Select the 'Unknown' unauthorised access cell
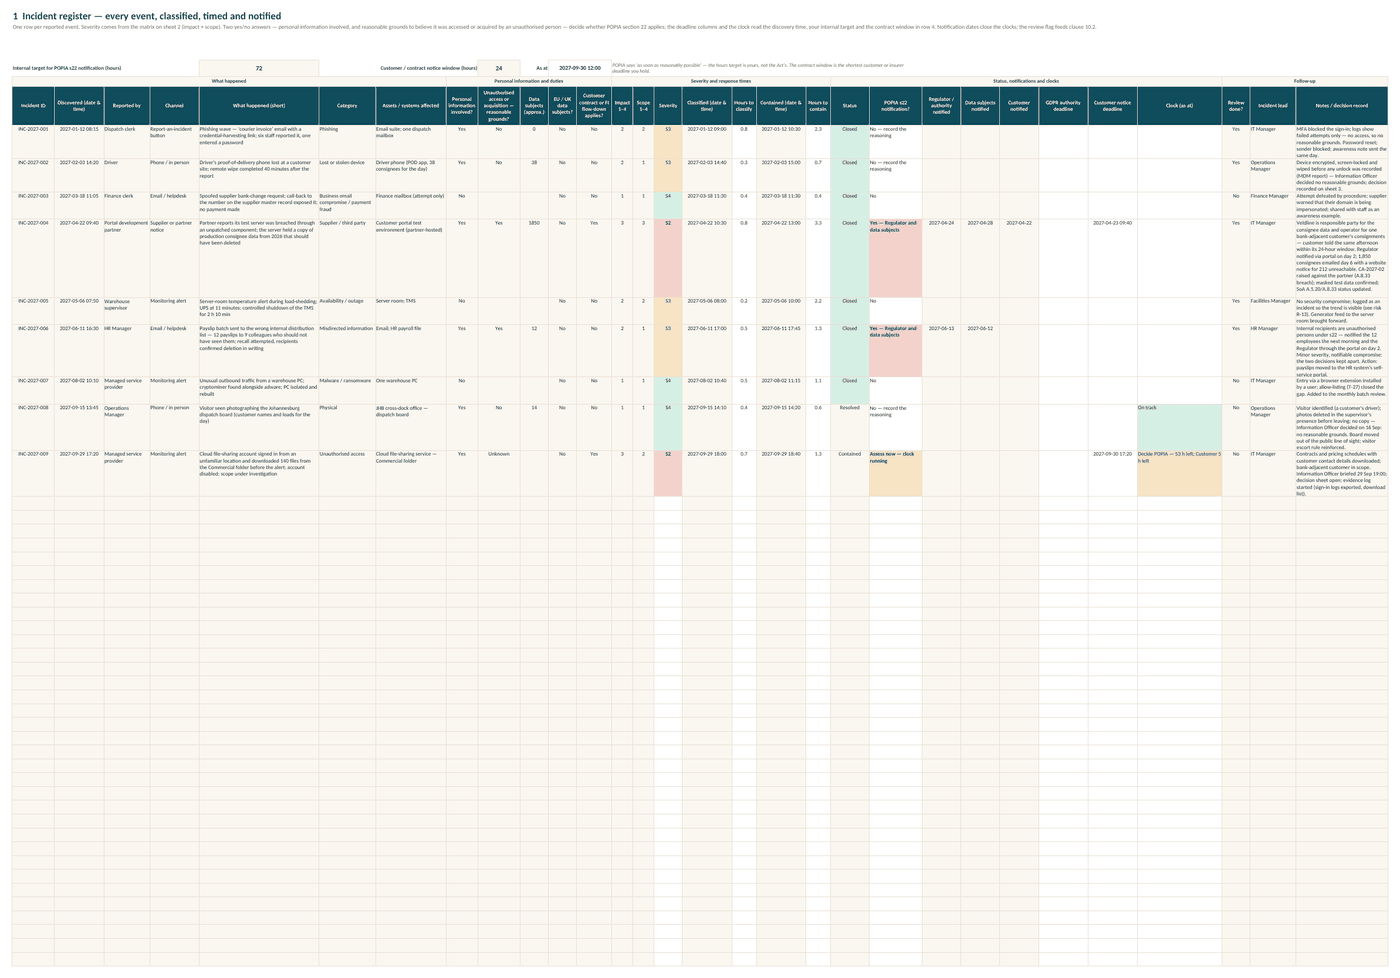The height and width of the screenshot is (978, 1400). pos(498,473)
